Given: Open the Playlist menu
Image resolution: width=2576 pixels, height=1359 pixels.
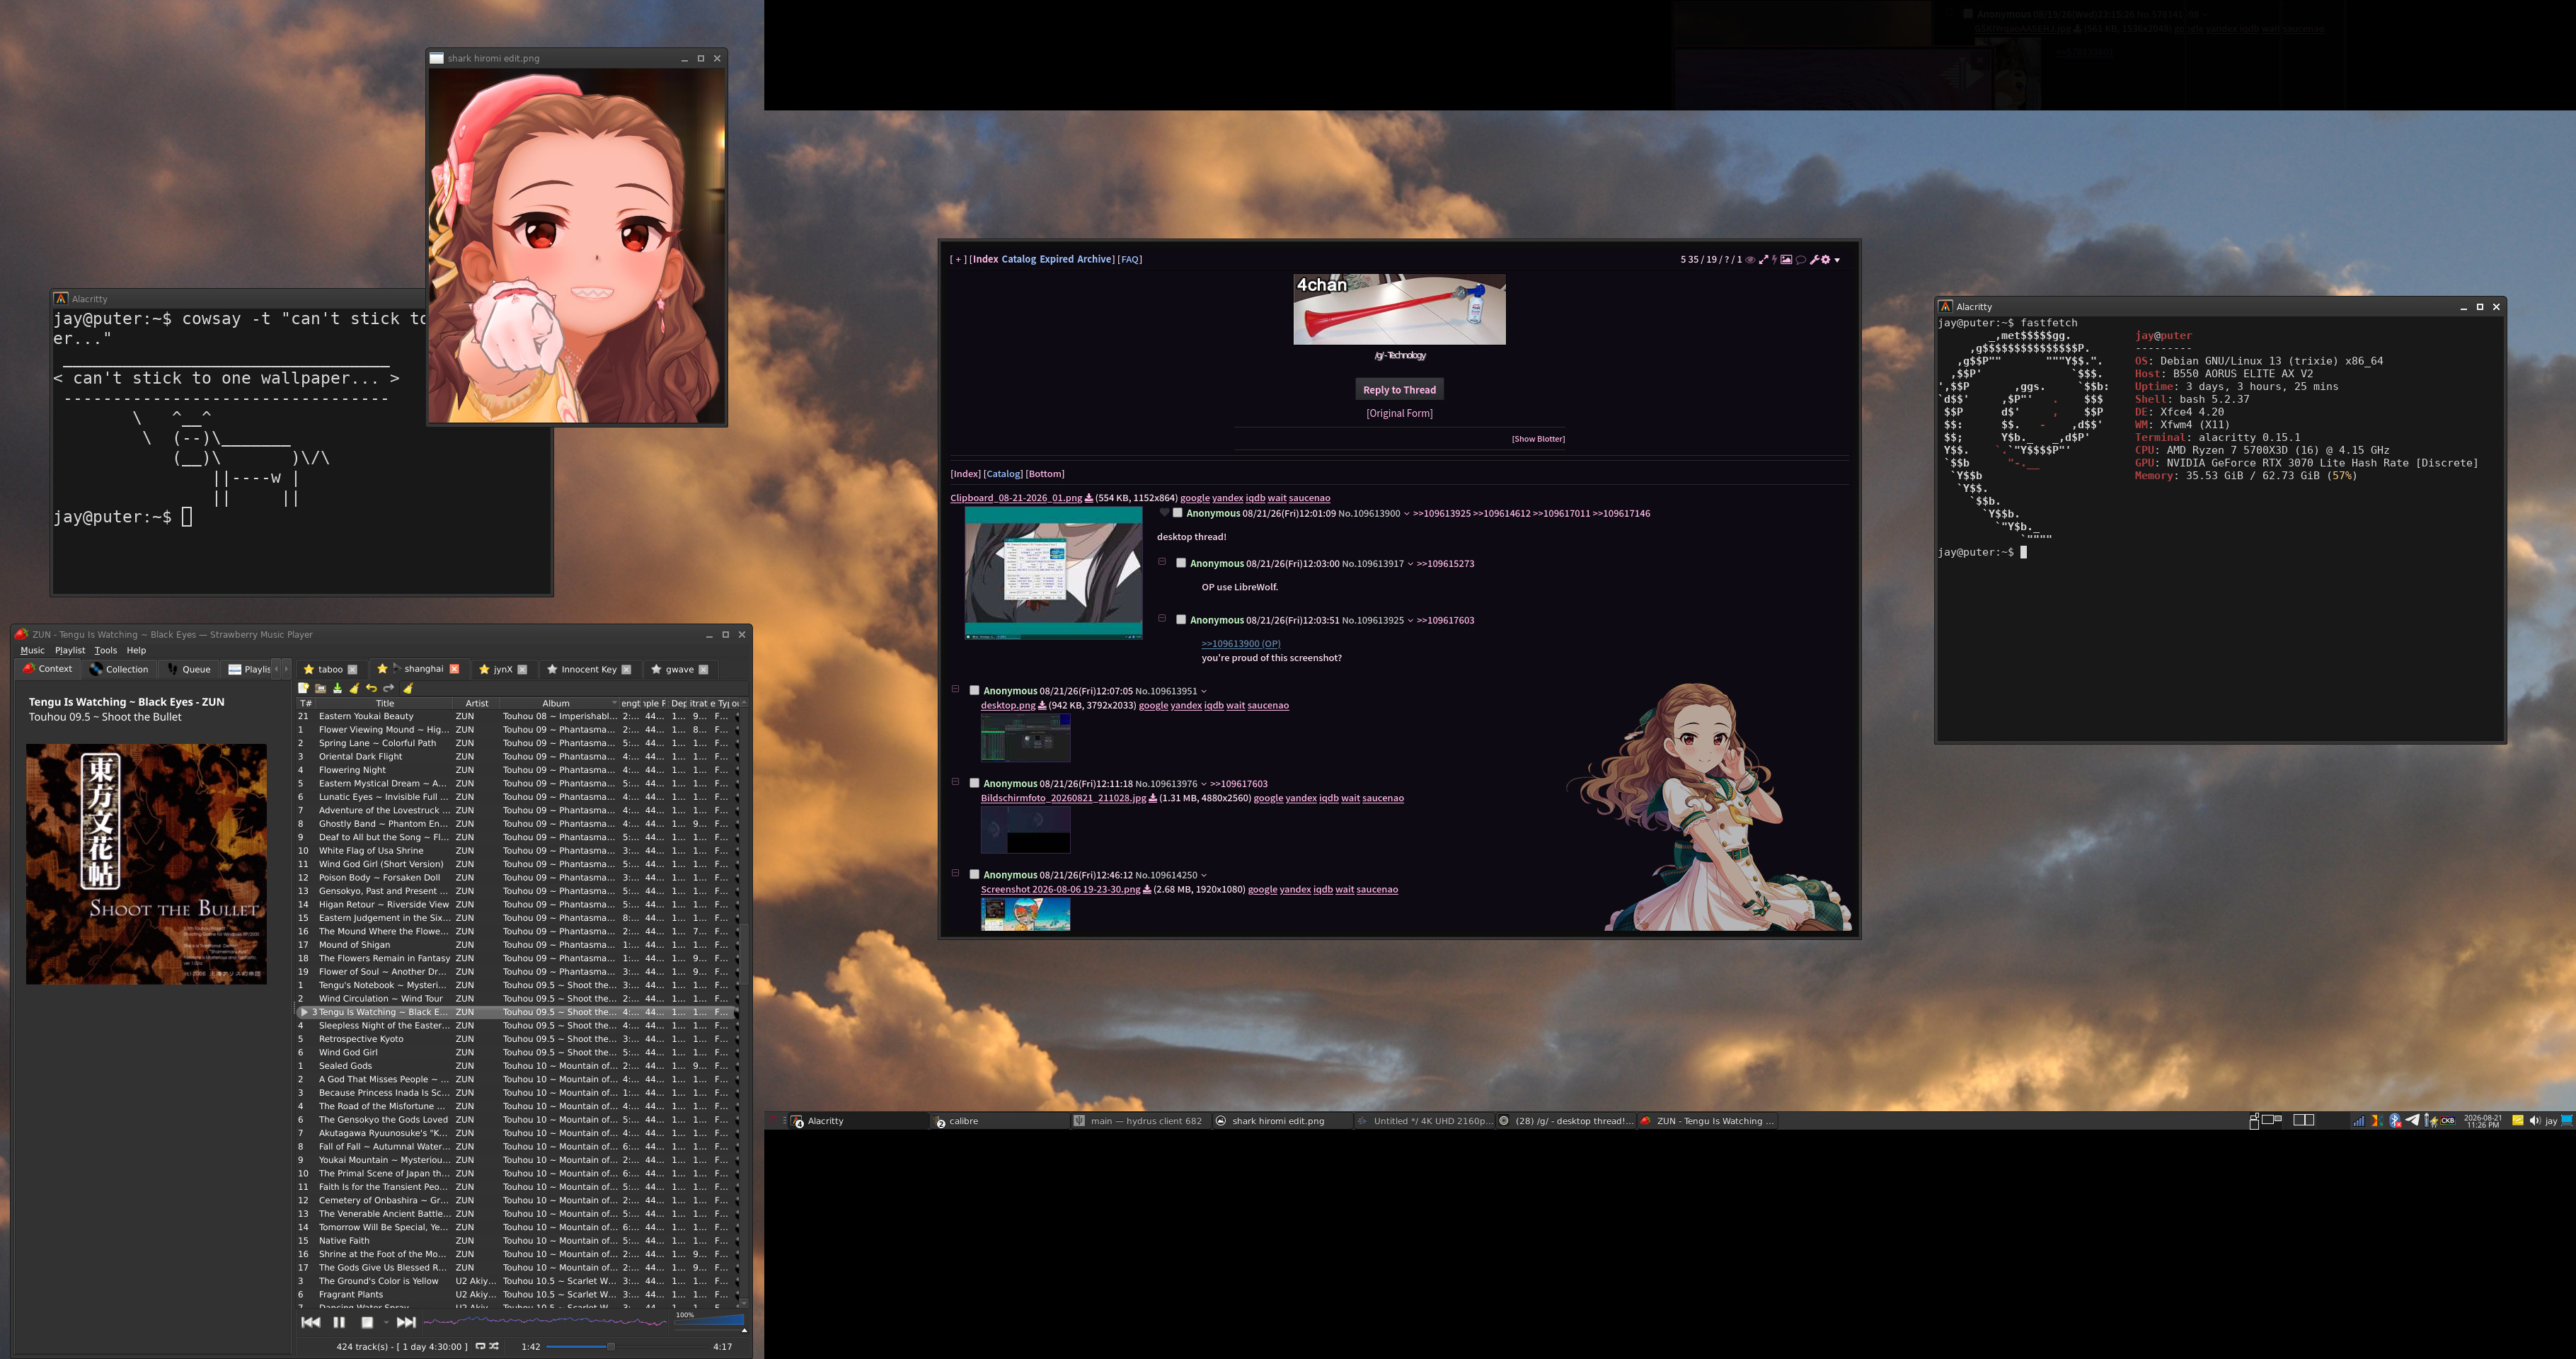Looking at the screenshot, I should 70,650.
